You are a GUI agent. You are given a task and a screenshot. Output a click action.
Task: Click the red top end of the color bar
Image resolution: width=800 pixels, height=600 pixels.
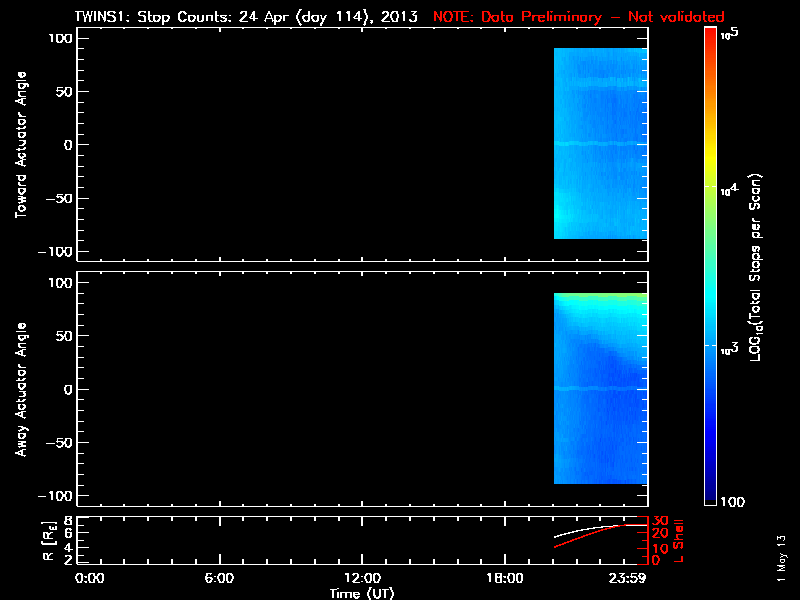[x=710, y=36]
